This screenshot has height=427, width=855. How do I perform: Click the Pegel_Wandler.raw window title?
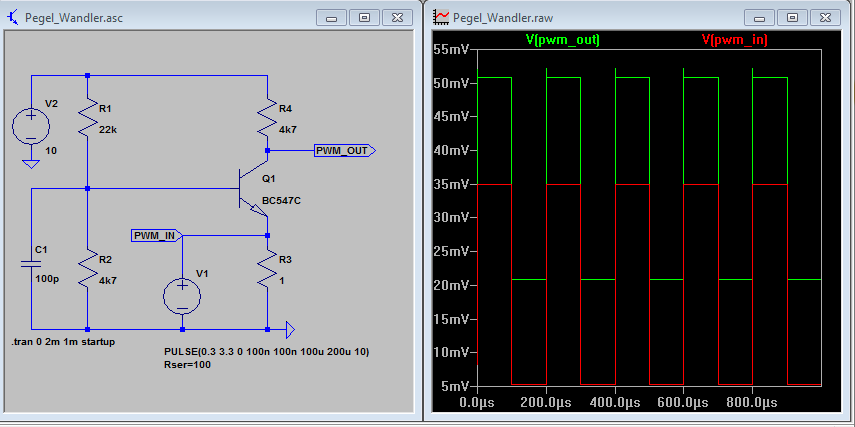point(503,17)
